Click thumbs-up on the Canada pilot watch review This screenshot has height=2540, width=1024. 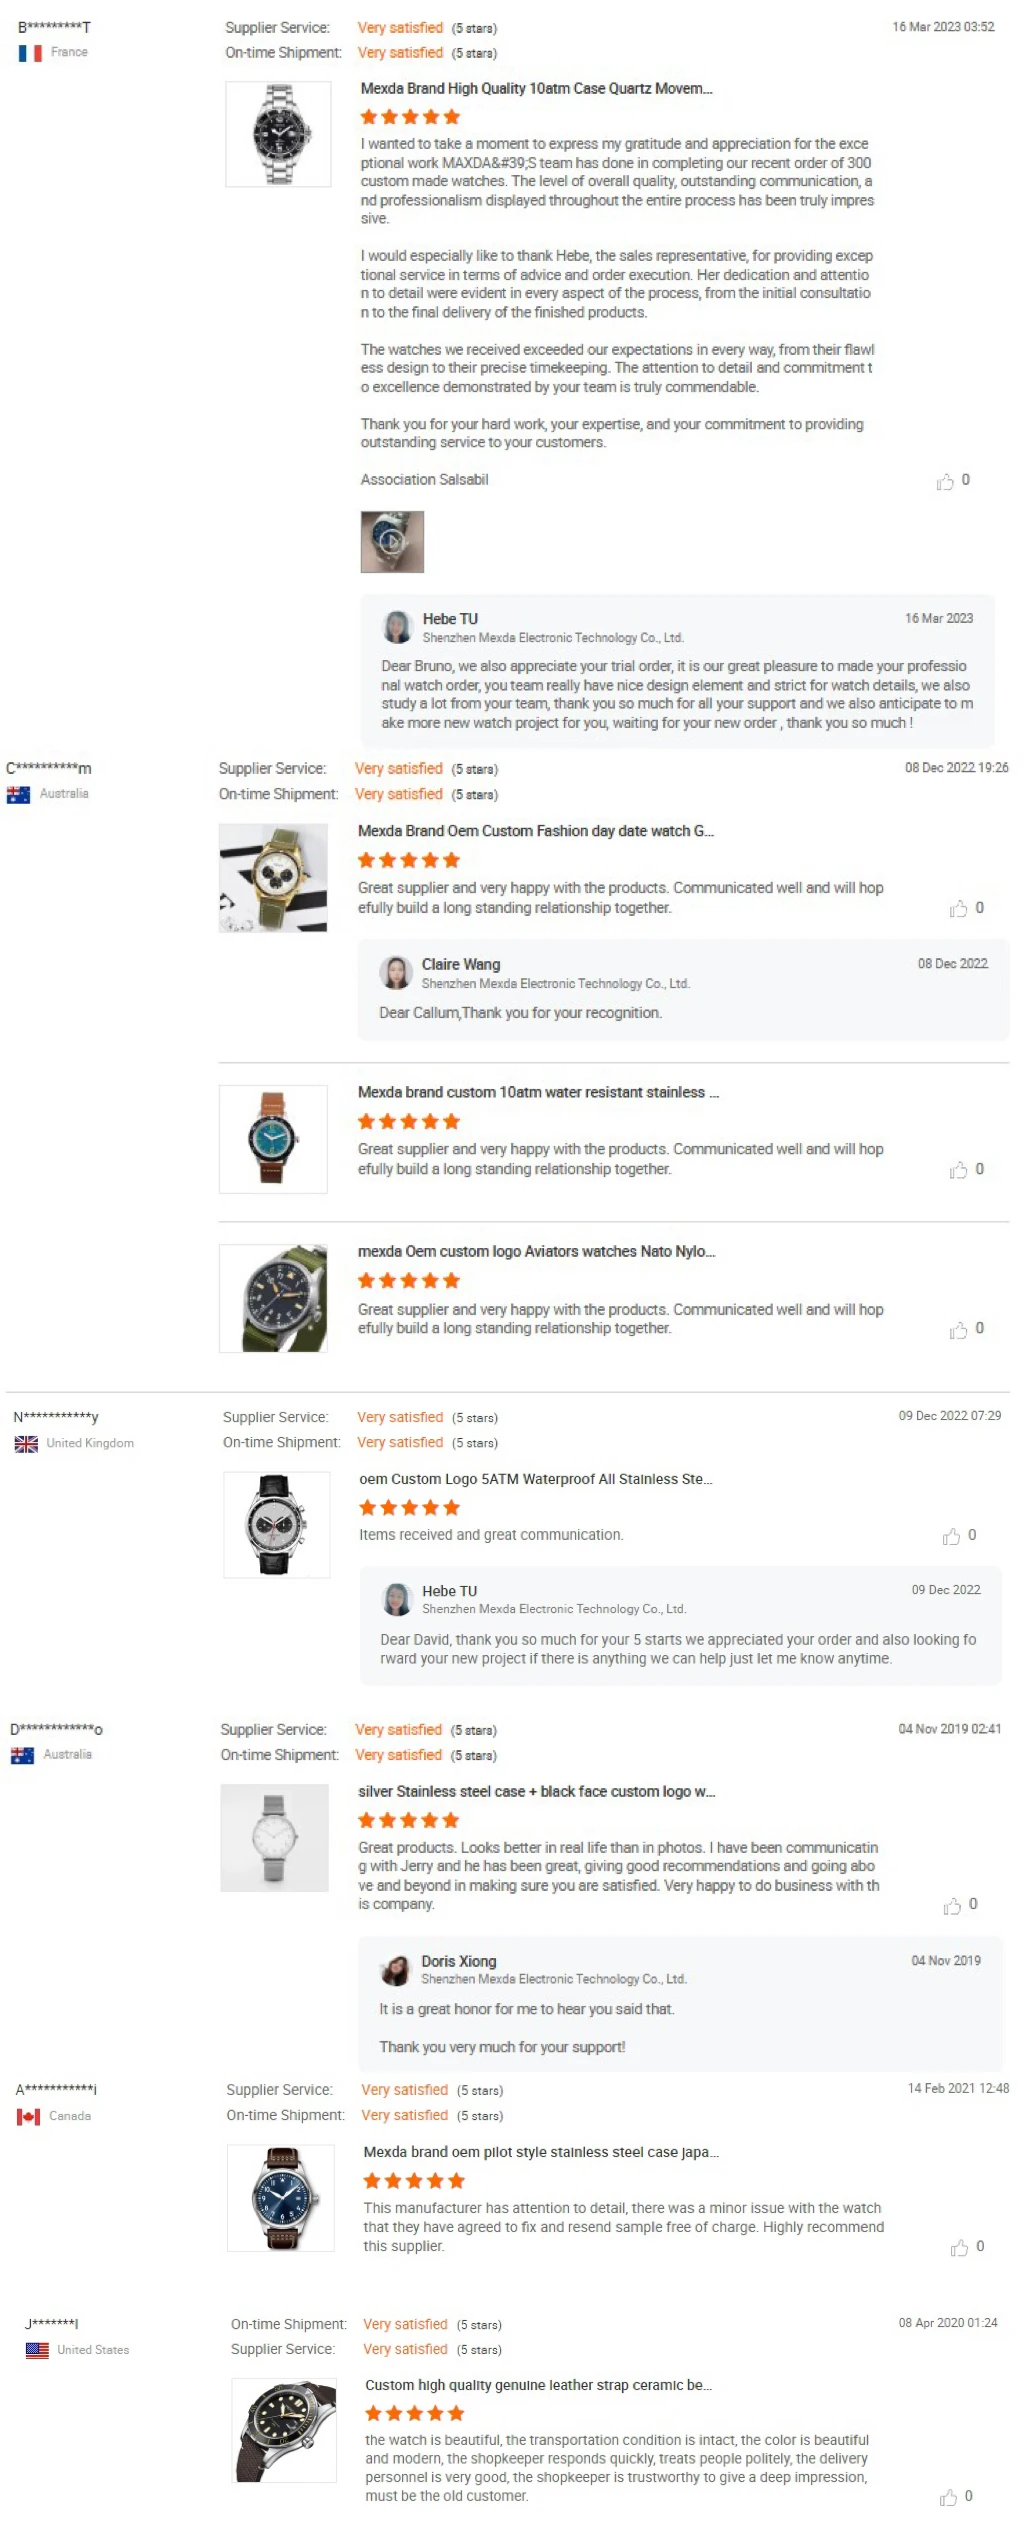point(959,2248)
